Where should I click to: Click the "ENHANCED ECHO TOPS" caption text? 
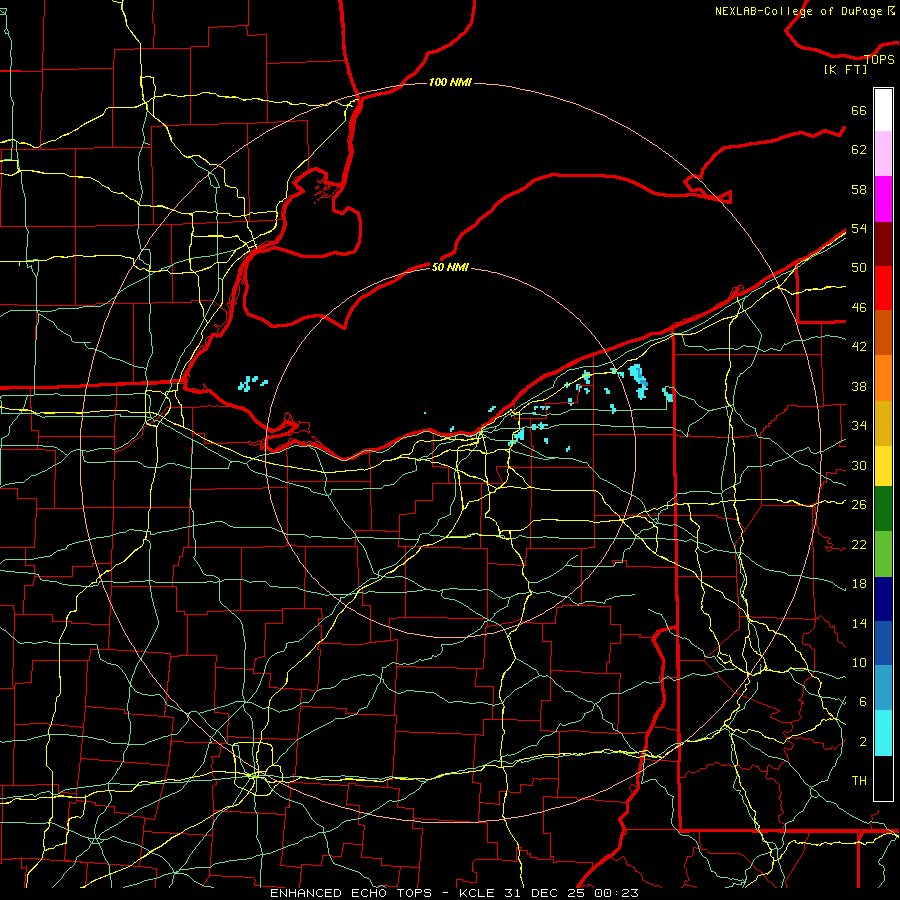click(x=351, y=893)
